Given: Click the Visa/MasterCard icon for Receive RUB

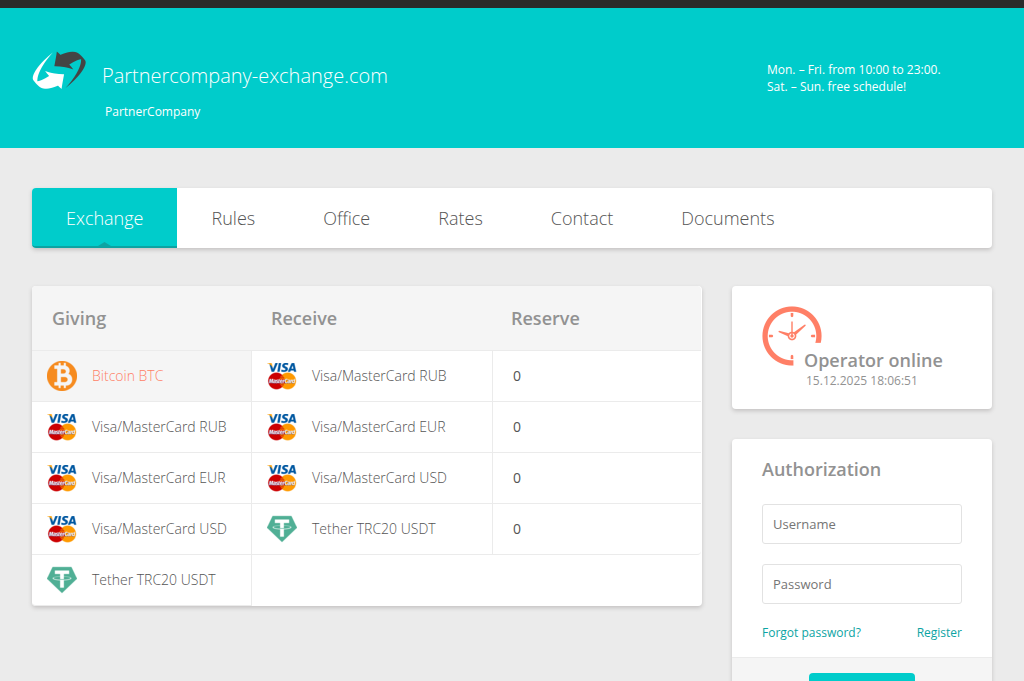Looking at the screenshot, I should [x=281, y=376].
